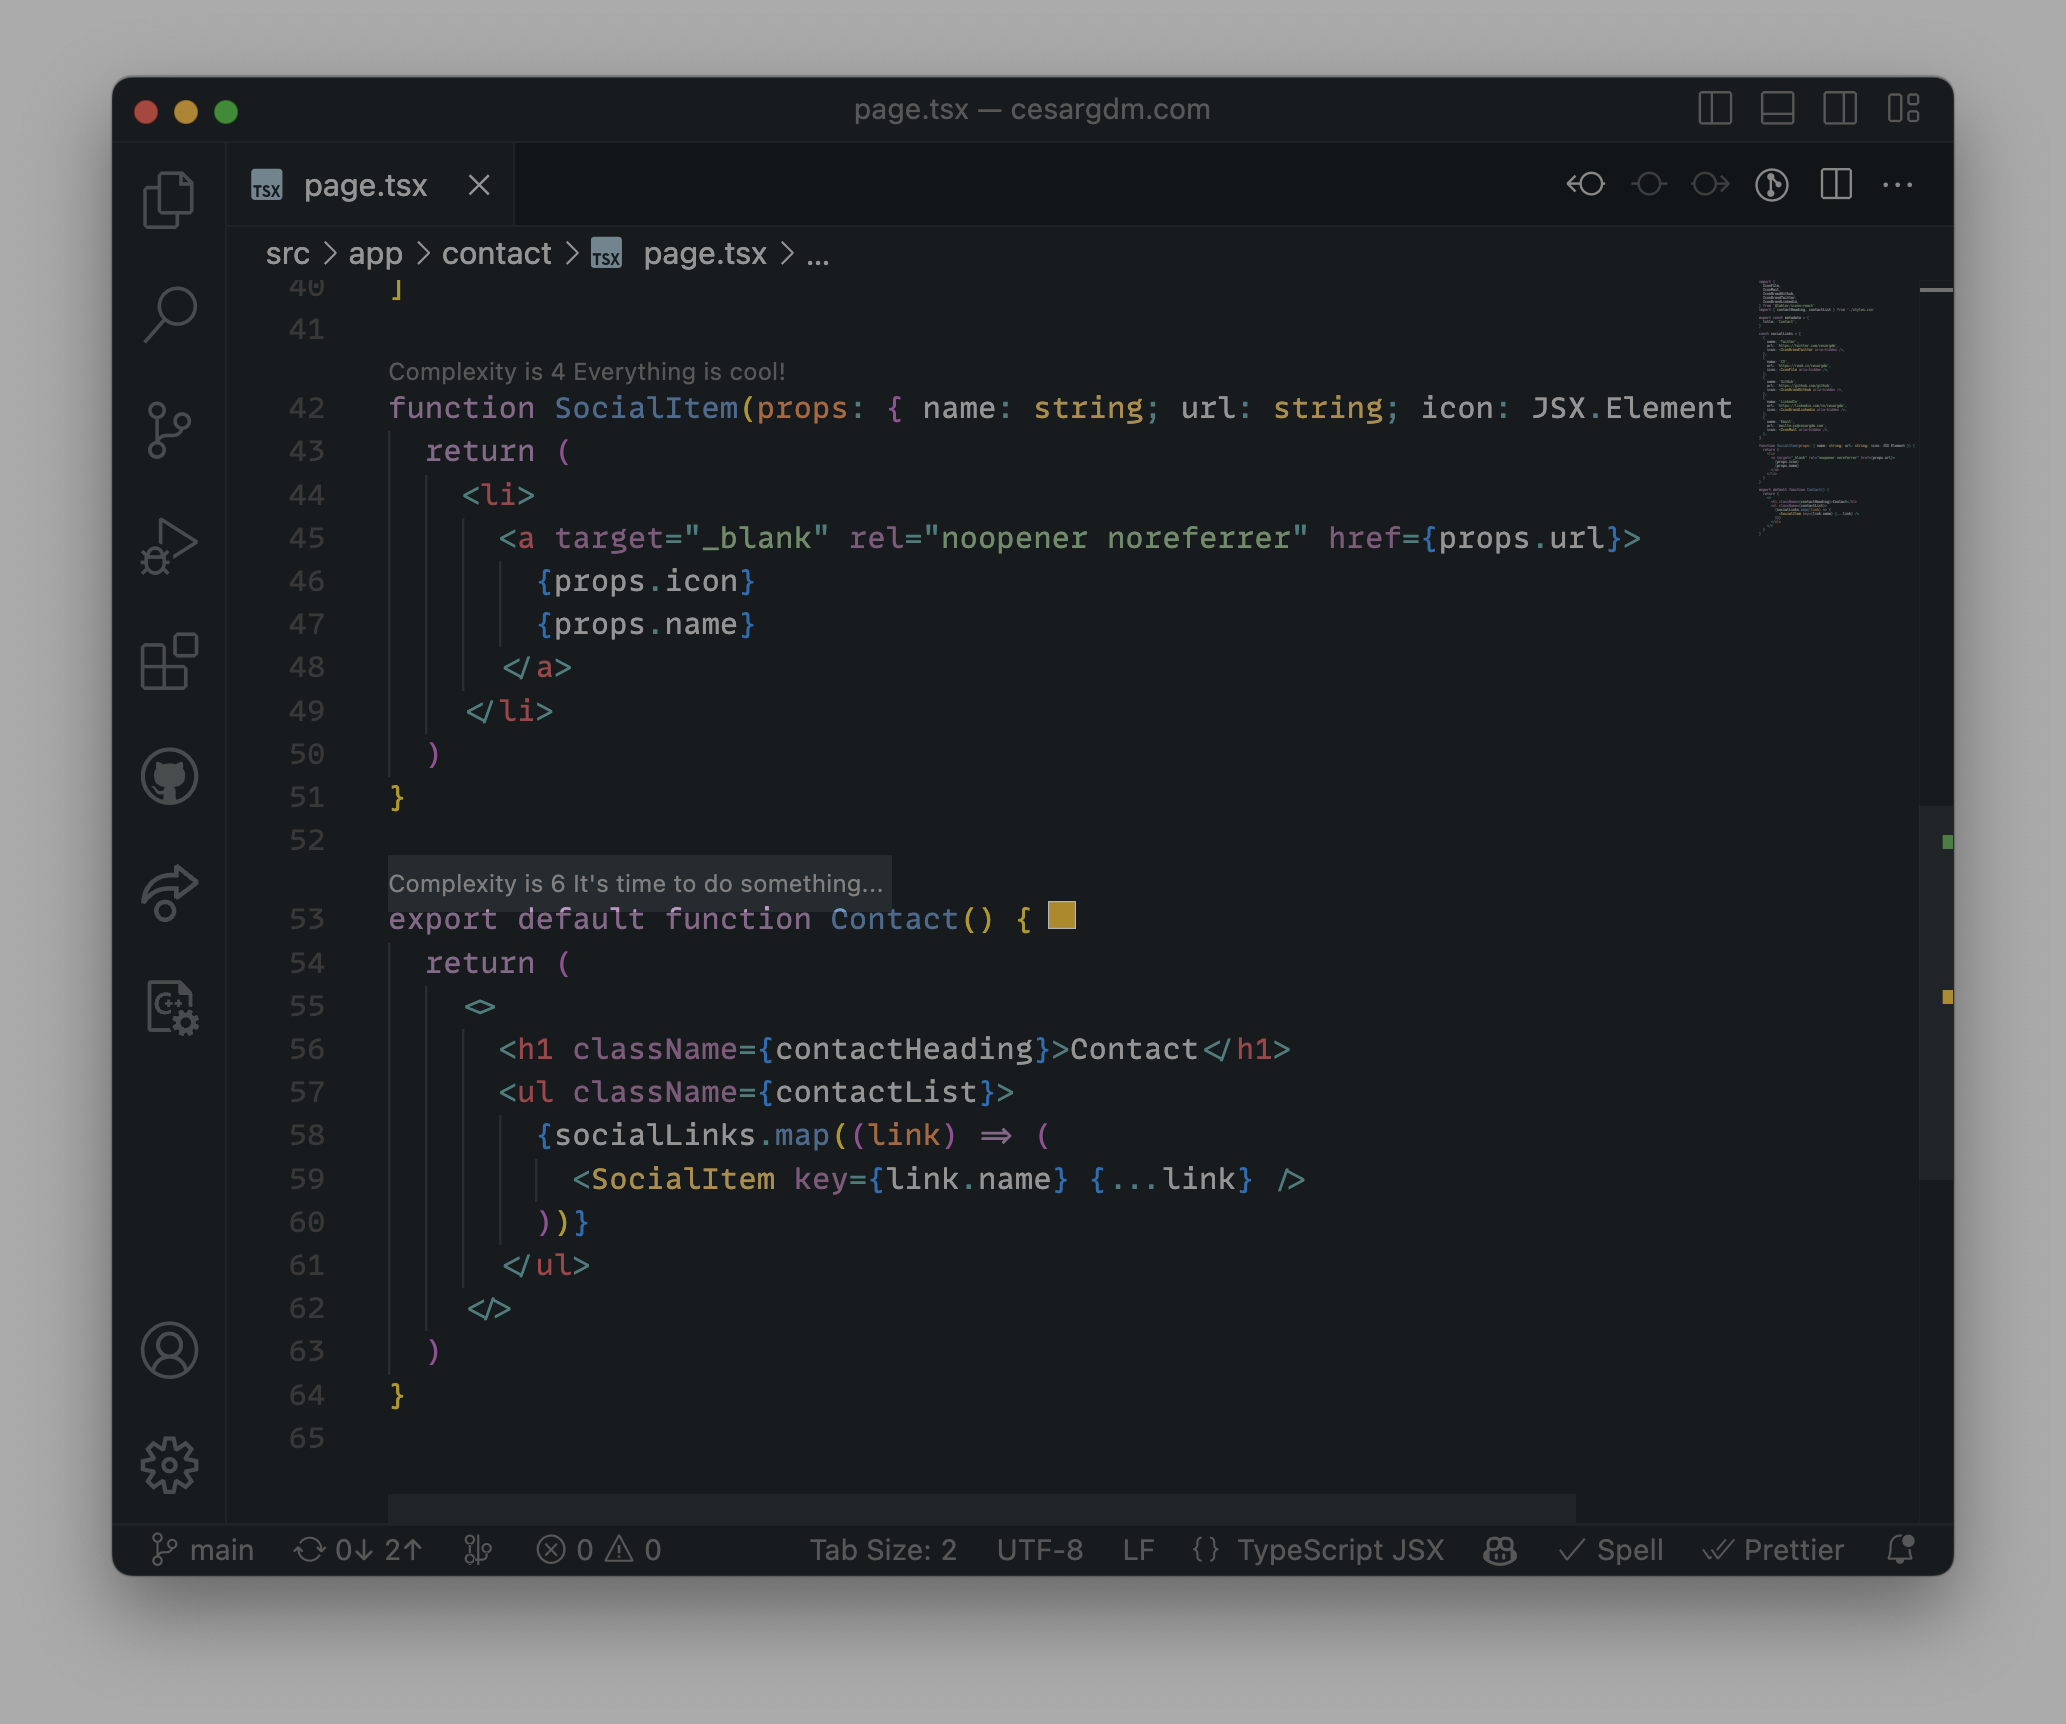Open the GitHub panel icon
The height and width of the screenshot is (1724, 2066).
tap(169, 777)
